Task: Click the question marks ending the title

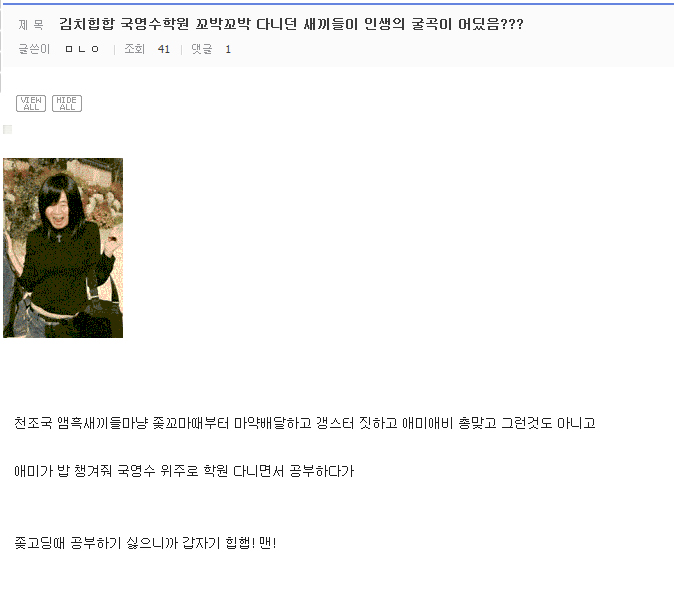Action: (512, 24)
